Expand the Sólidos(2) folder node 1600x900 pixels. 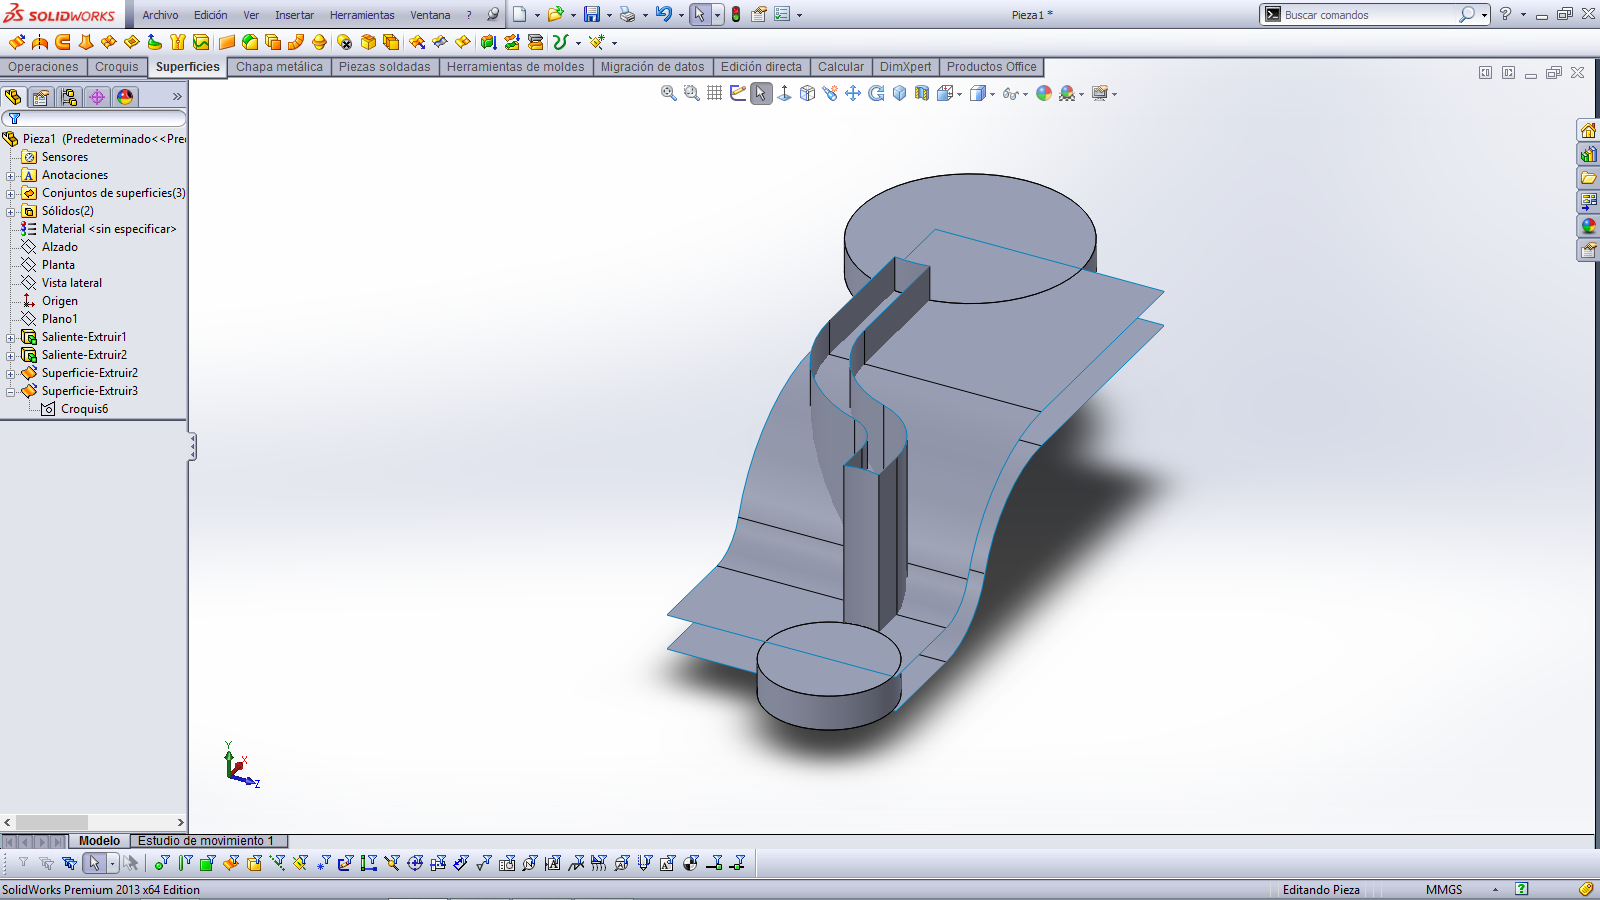pyautogui.click(x=11, y=211)
